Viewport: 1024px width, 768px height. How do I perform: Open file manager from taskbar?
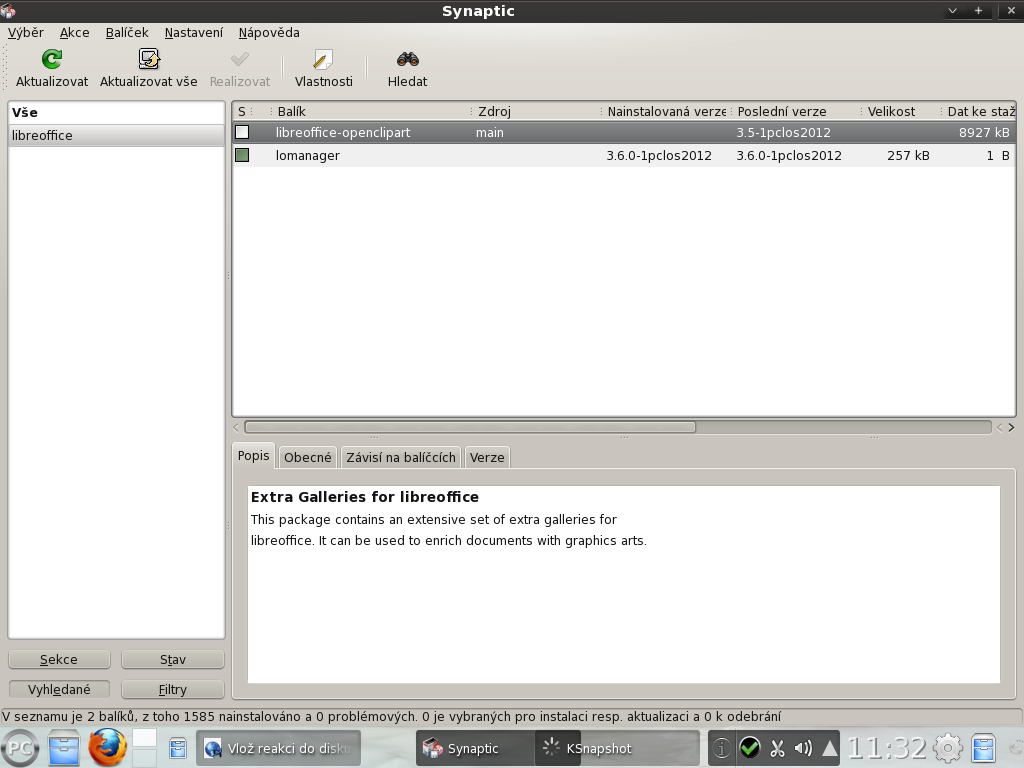coord(64,748)
